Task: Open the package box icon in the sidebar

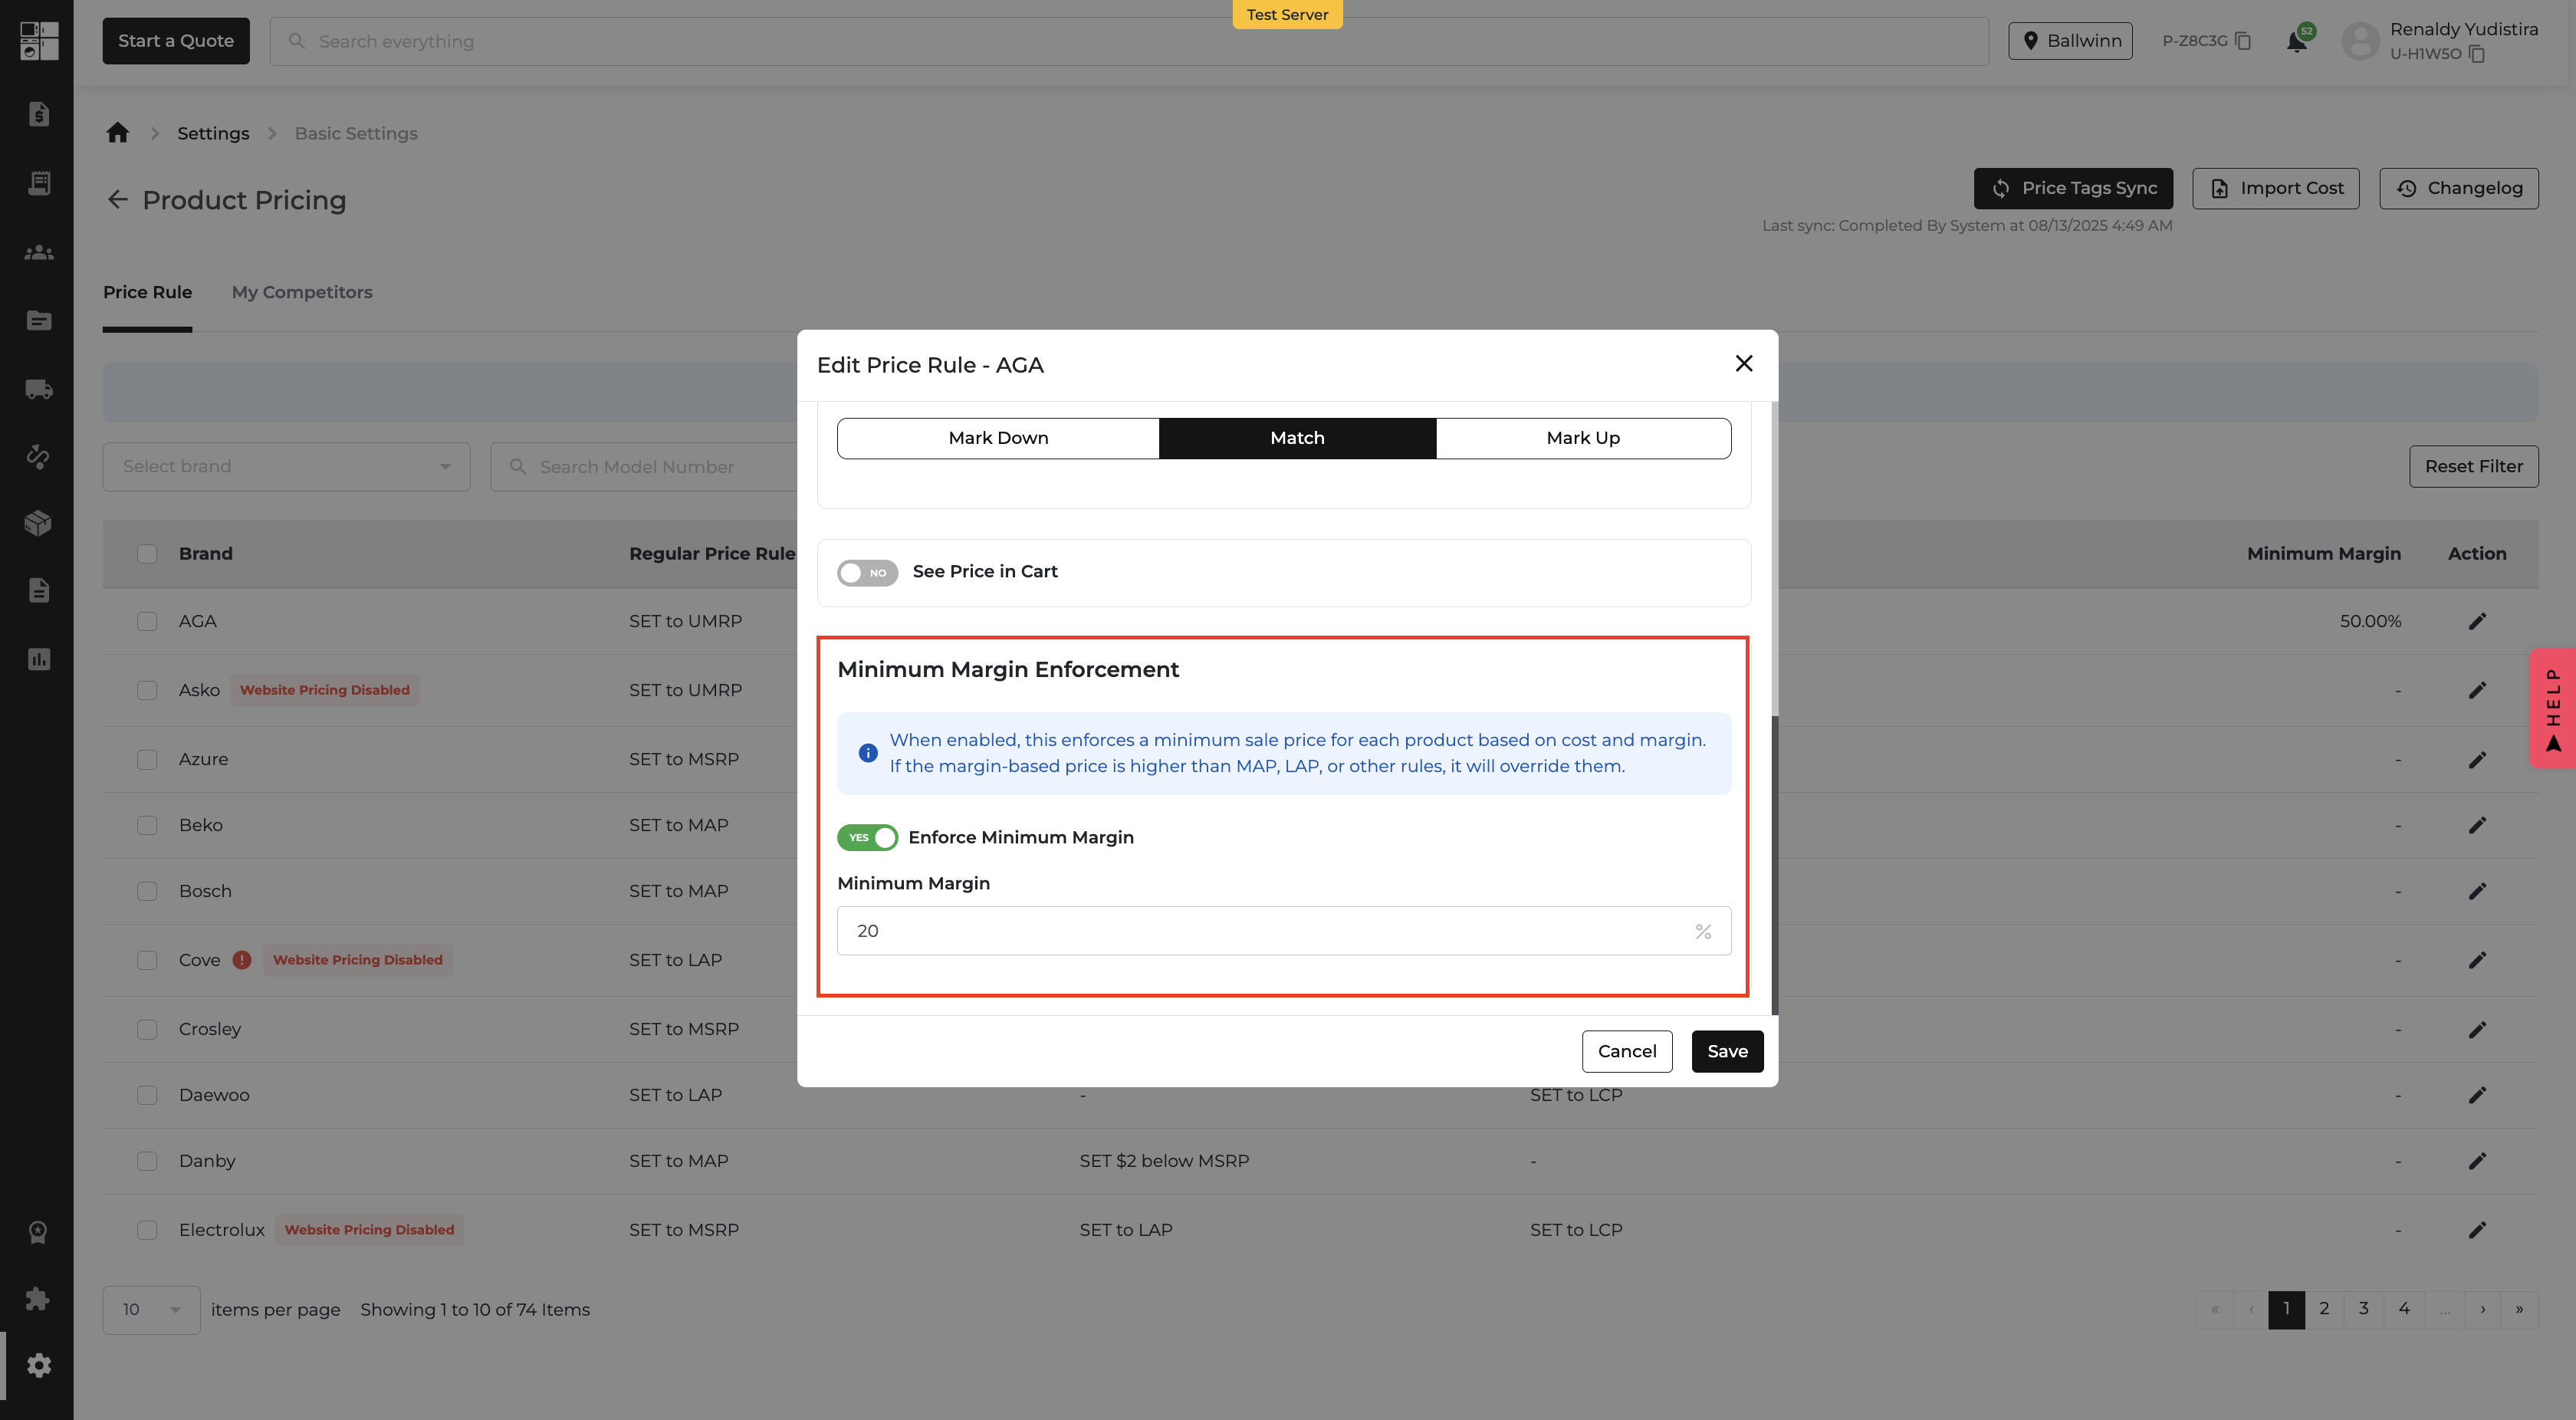Action: tap(39, 523)
